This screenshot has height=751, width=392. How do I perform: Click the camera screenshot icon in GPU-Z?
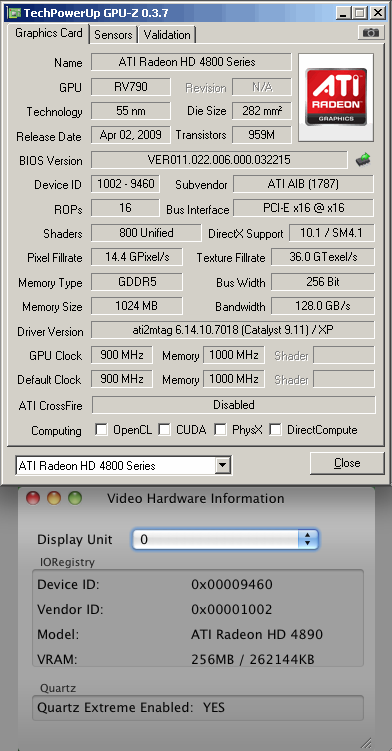tap(370, 33)
